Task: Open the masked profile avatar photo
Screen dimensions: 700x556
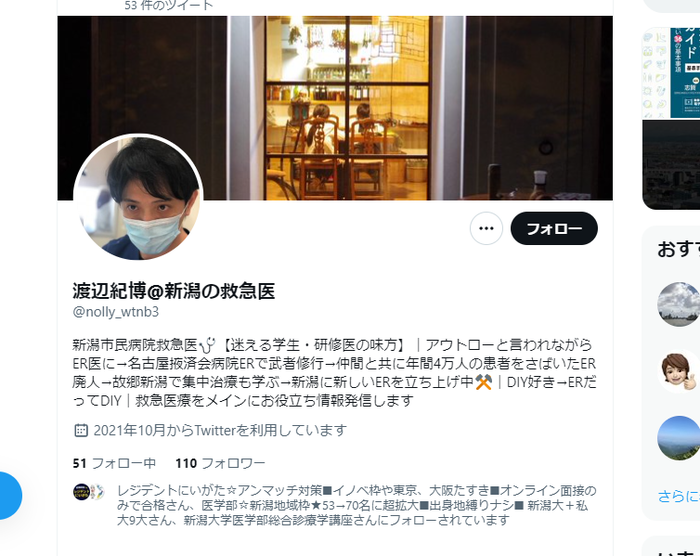Action: pyautogui.click(x=138, y=198)
